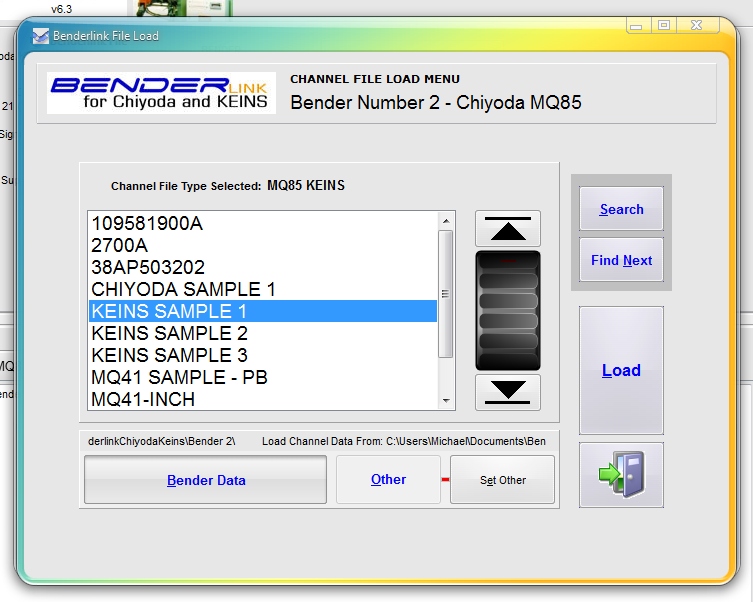Open the Search button
Viewport: 753px width, 602px height.
(621, 209)
